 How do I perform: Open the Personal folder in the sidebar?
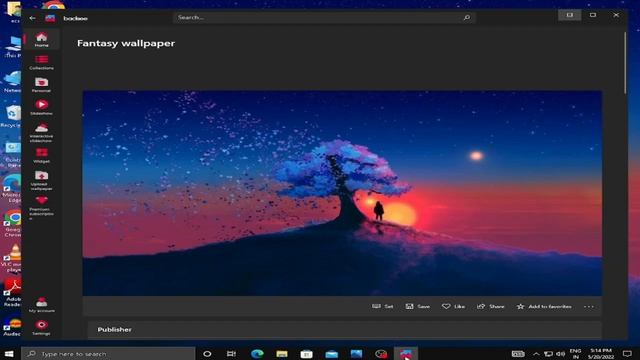[41, 85]
